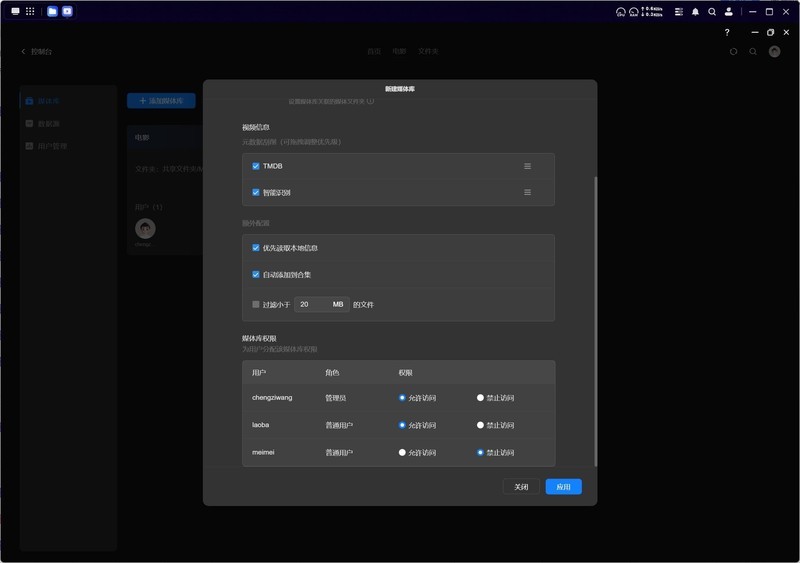Uncheck the TMDB checkbox
800x563 pixels.
click(x=256, y=166)
